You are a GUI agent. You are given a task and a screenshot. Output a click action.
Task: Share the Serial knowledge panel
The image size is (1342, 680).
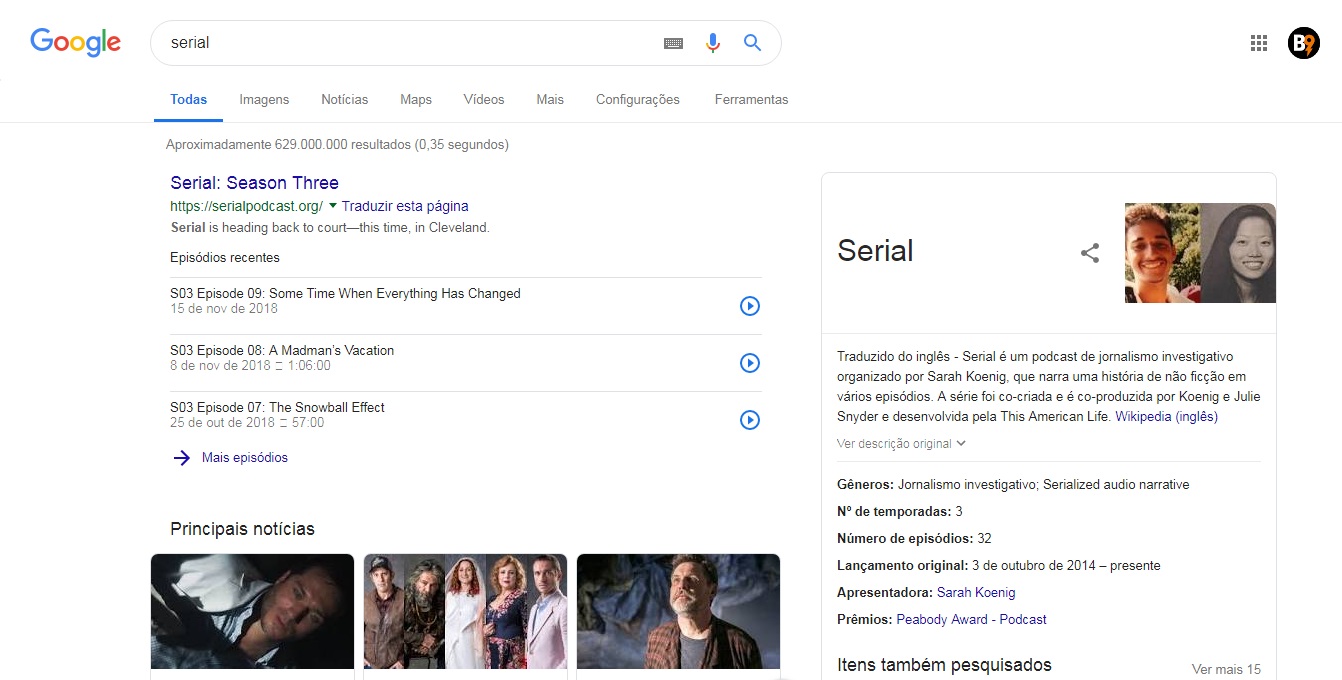tap(1090, 253)
